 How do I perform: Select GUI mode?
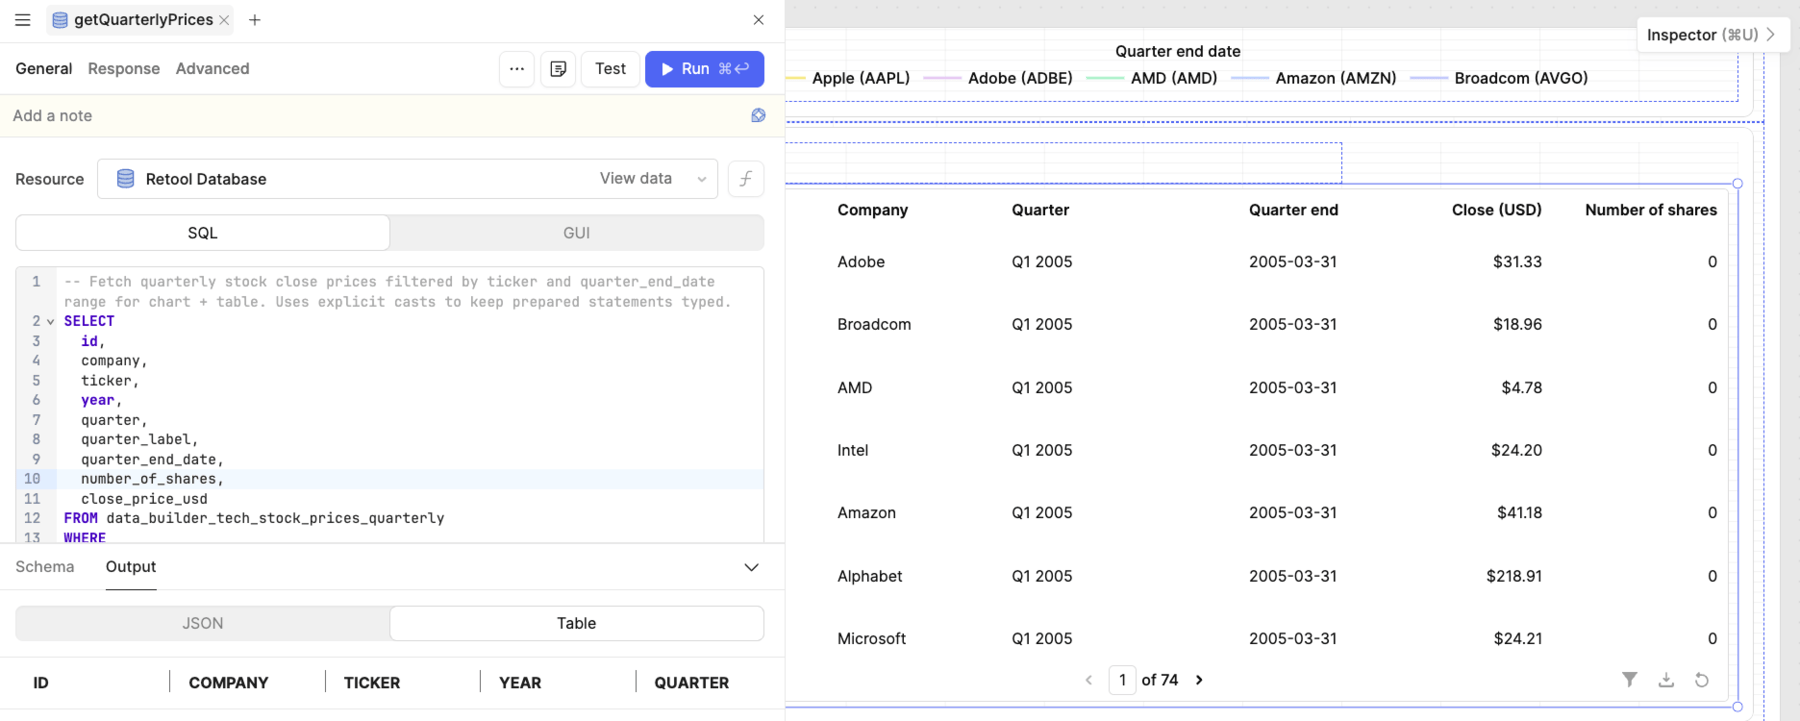(577, 233)
